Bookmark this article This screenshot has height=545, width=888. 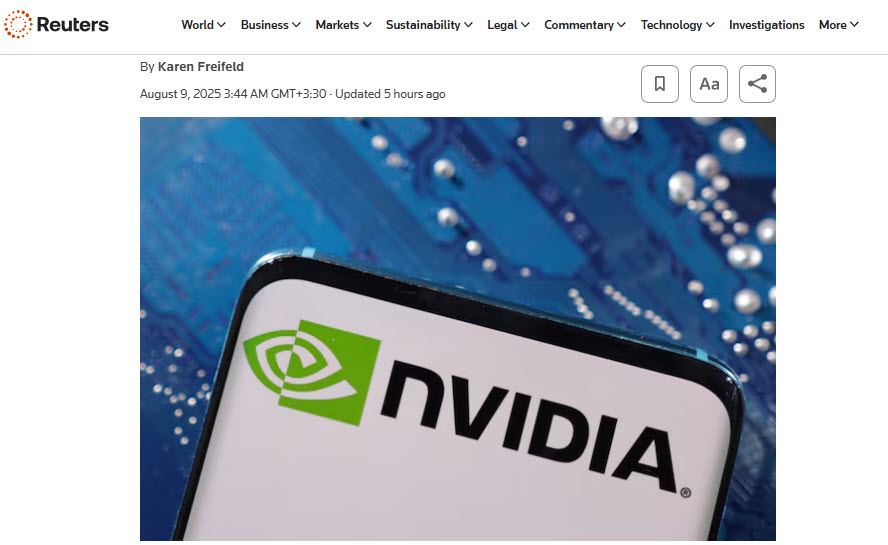coord(660,84)
